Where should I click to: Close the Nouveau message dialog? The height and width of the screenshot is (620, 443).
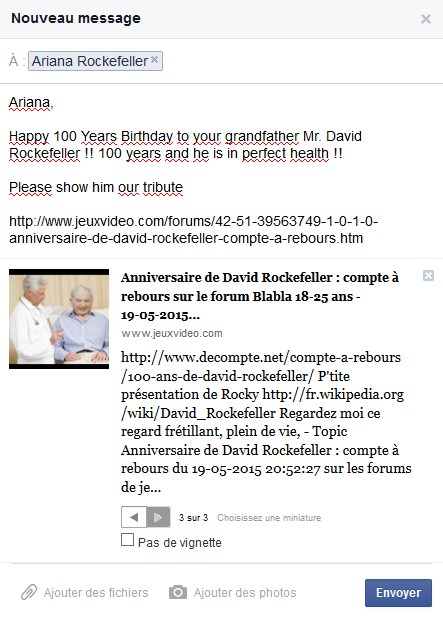426,19
